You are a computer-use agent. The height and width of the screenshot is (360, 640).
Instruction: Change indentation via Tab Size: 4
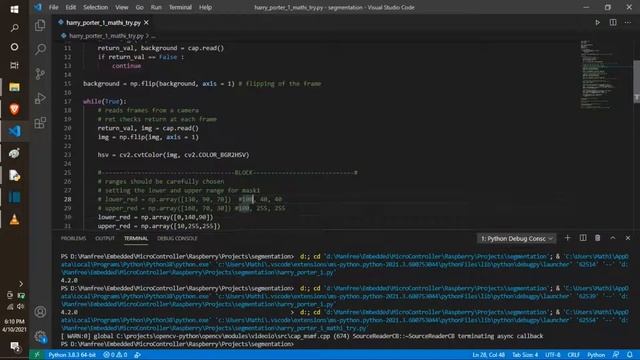525,355
